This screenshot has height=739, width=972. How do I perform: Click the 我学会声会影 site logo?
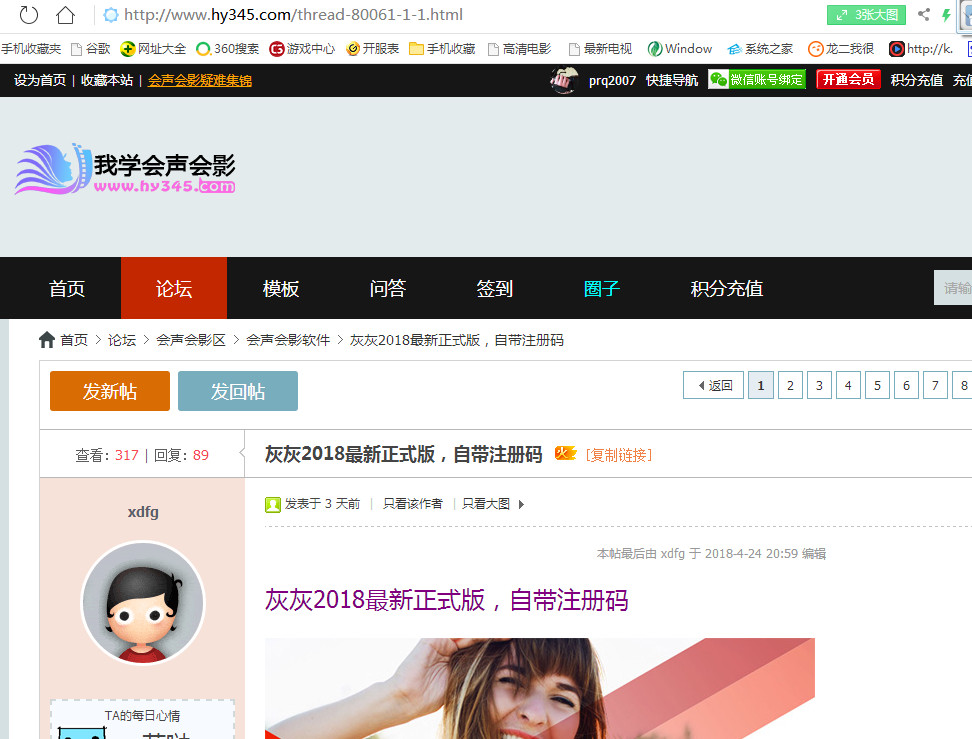(125, 169)
